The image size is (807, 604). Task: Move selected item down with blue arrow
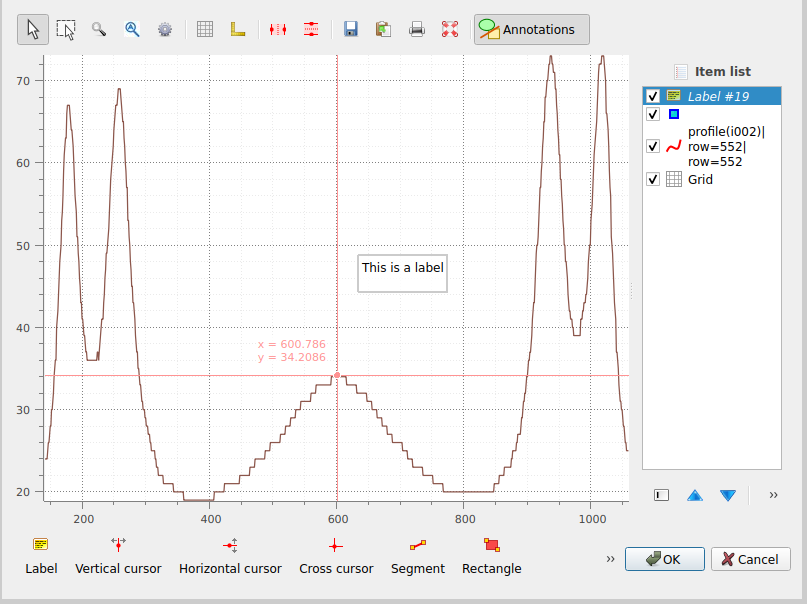(x=728, y=495)
